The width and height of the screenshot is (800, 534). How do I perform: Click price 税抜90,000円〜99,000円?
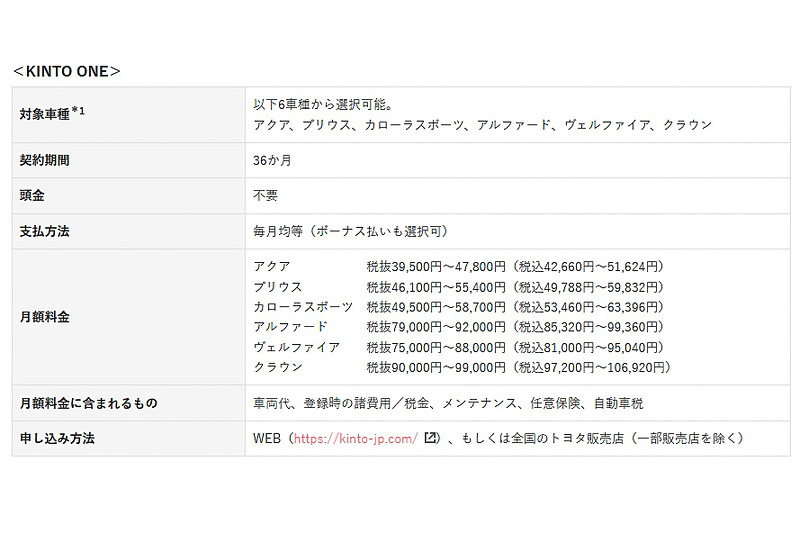436,367
